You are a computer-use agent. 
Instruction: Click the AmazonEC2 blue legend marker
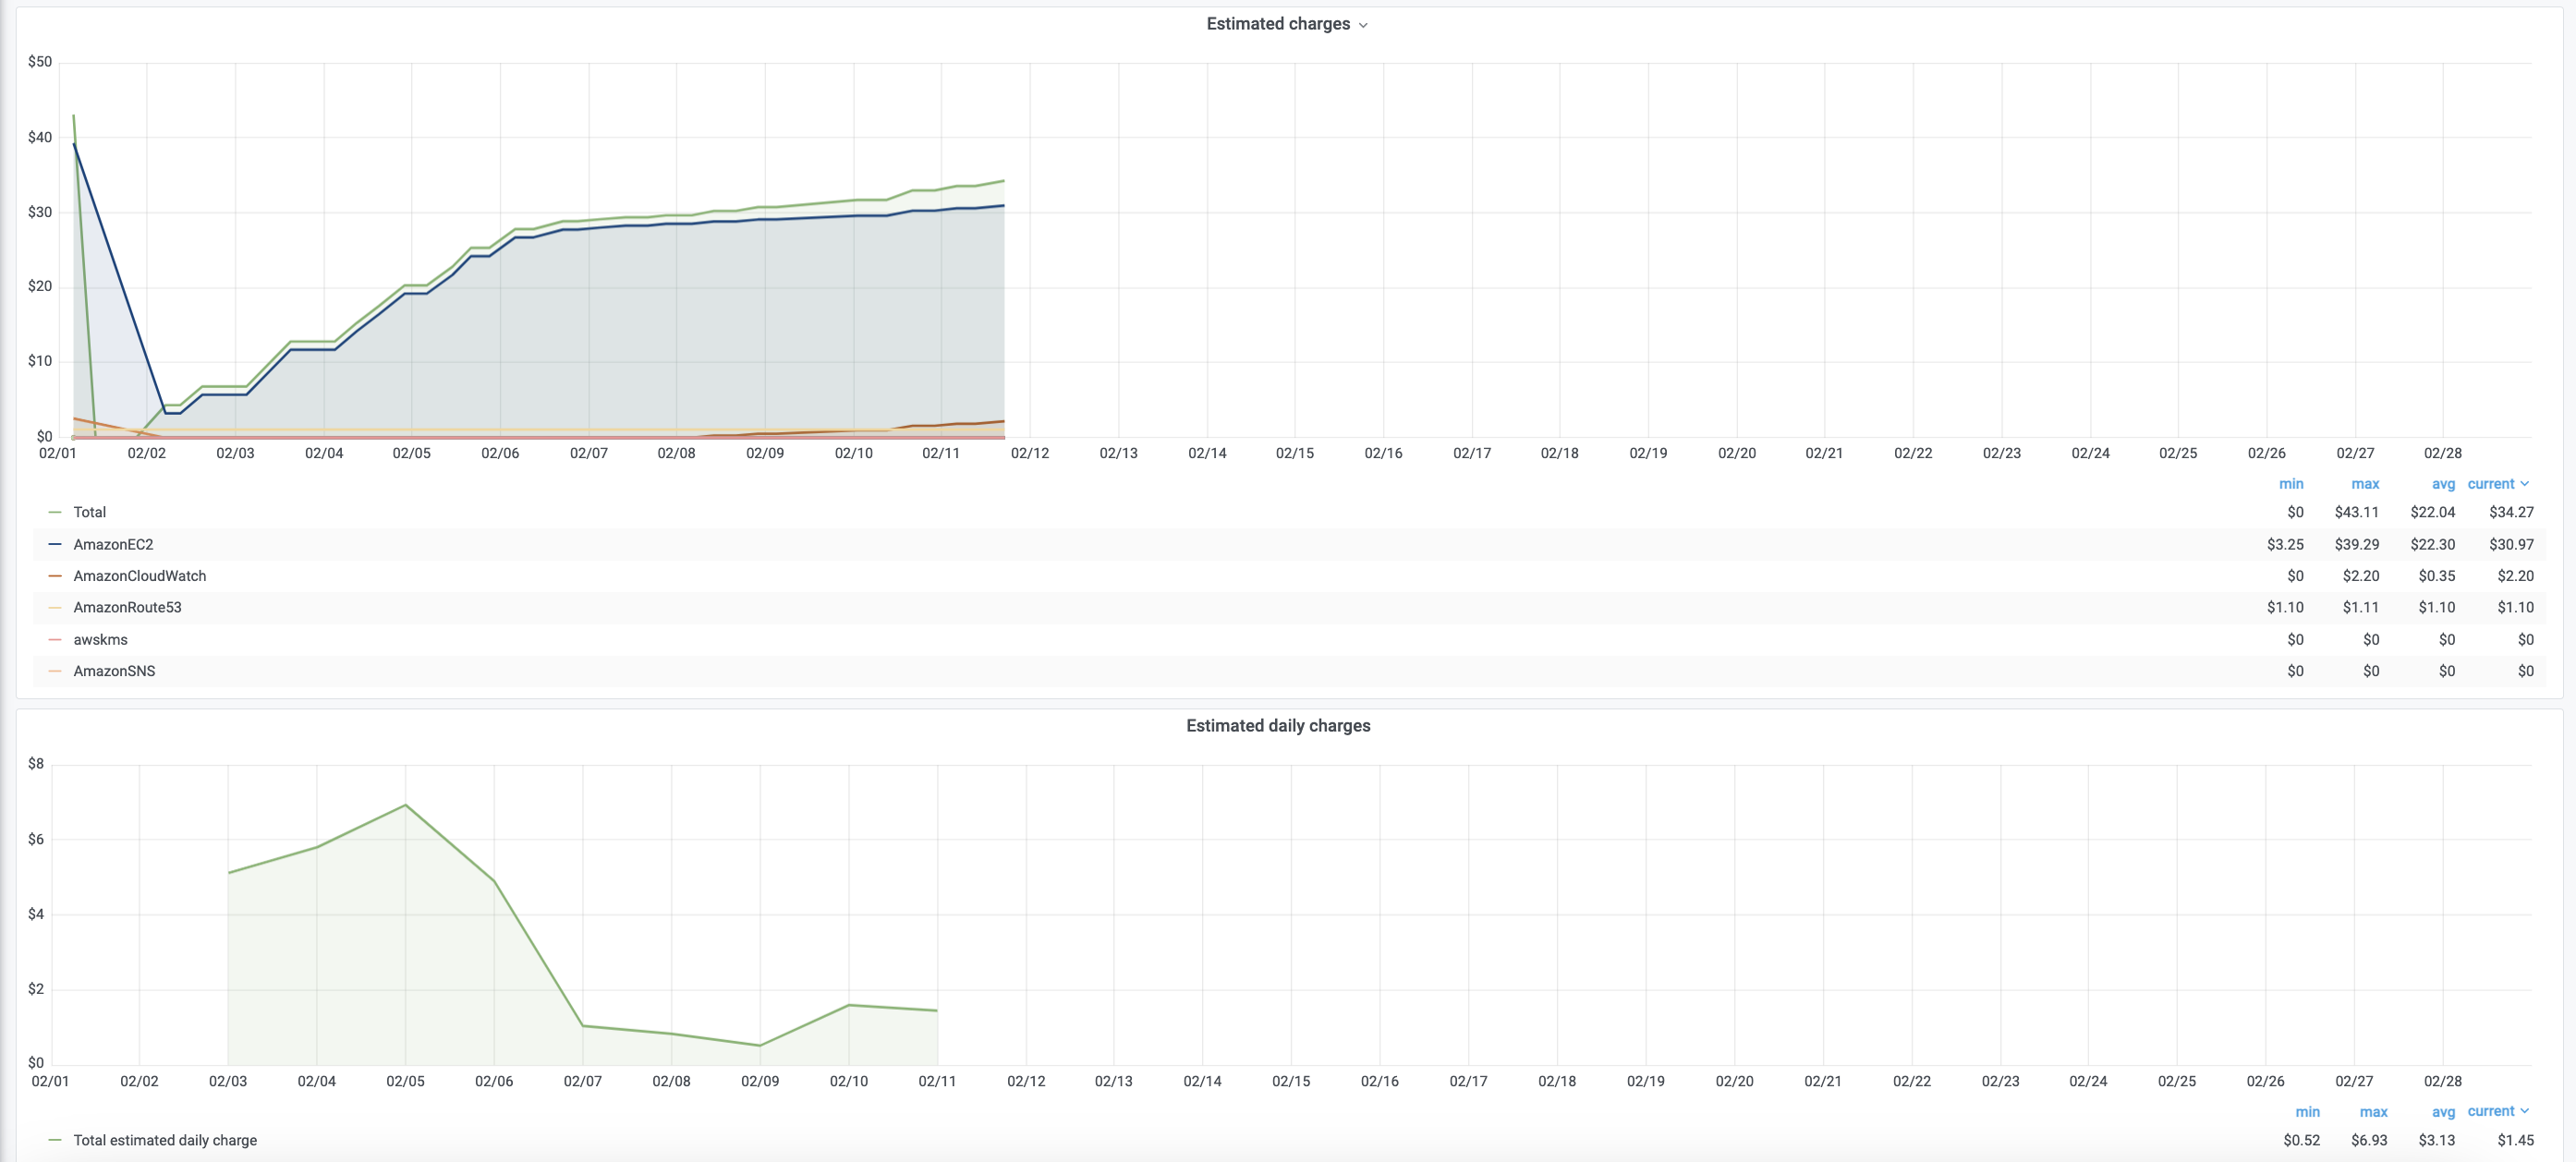(x=55, y=544)
